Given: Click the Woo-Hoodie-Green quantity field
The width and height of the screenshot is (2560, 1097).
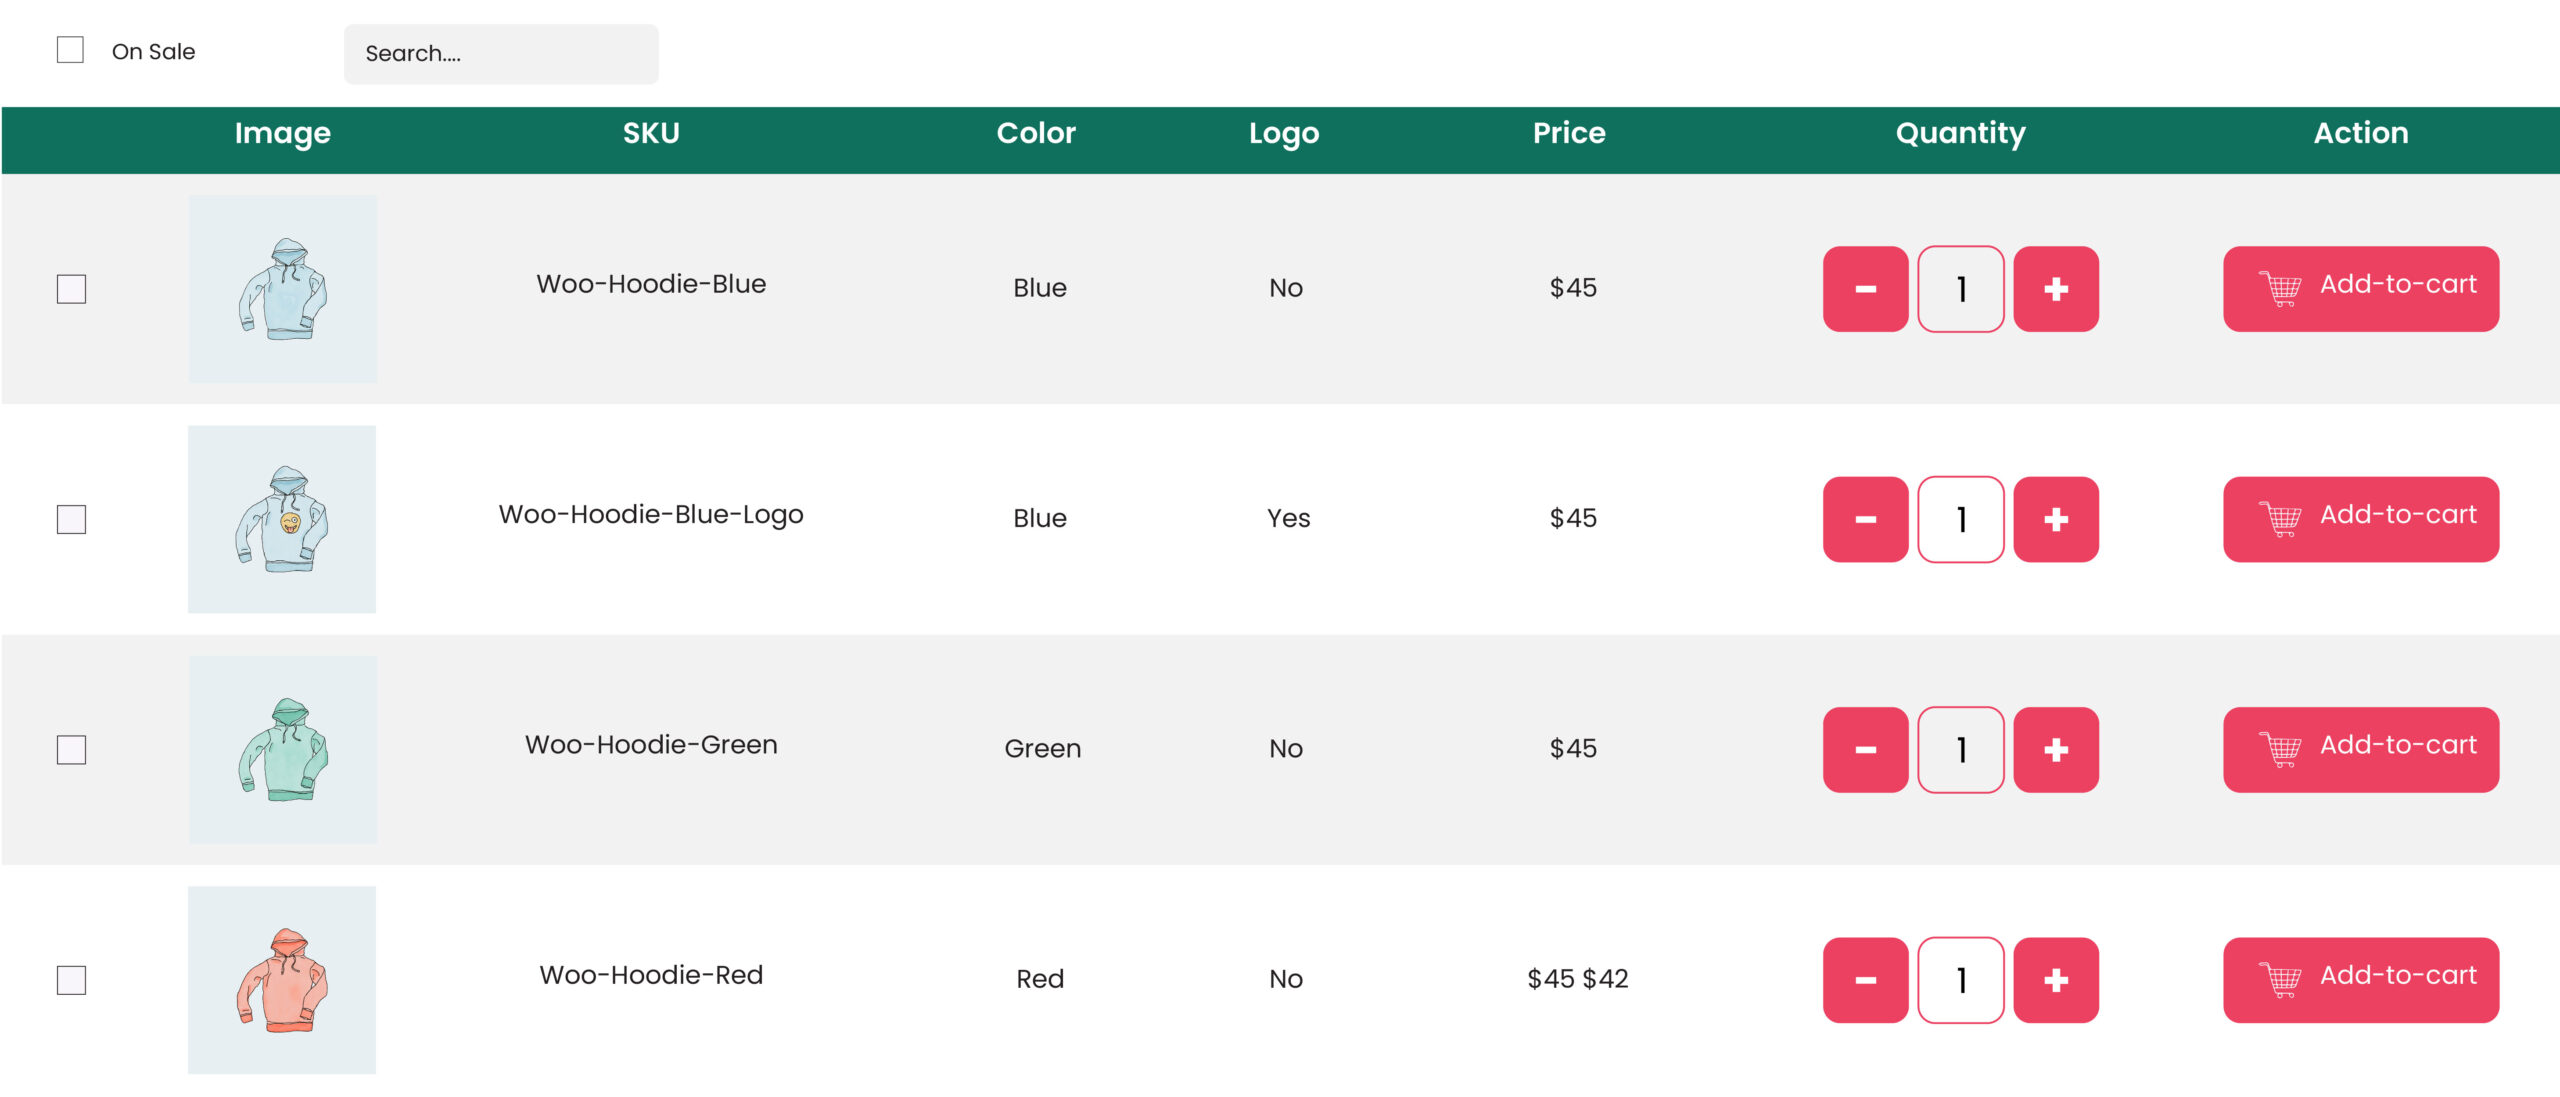Looking at the screenshot, I should [1960, 750].
